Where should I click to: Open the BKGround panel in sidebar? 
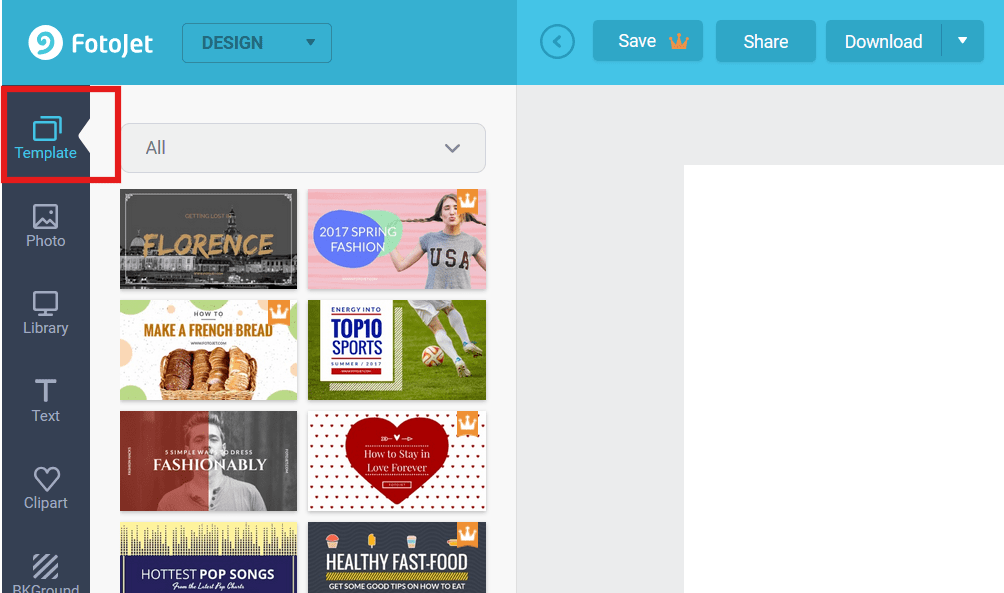point(46,574)
